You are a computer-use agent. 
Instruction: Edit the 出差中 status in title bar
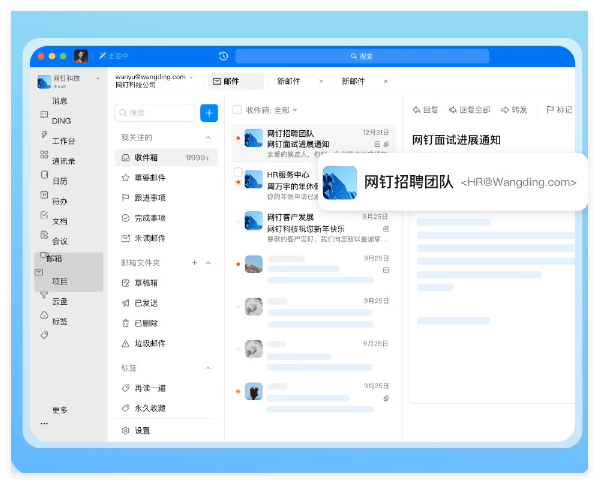coord(114,56)
